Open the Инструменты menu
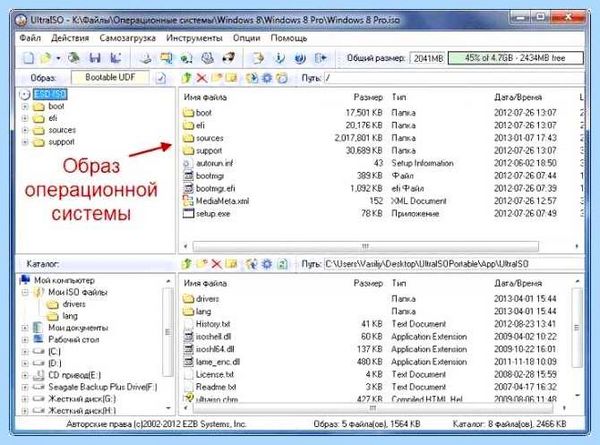The width and height of the screenshot is (600, 445). [194, 38]
